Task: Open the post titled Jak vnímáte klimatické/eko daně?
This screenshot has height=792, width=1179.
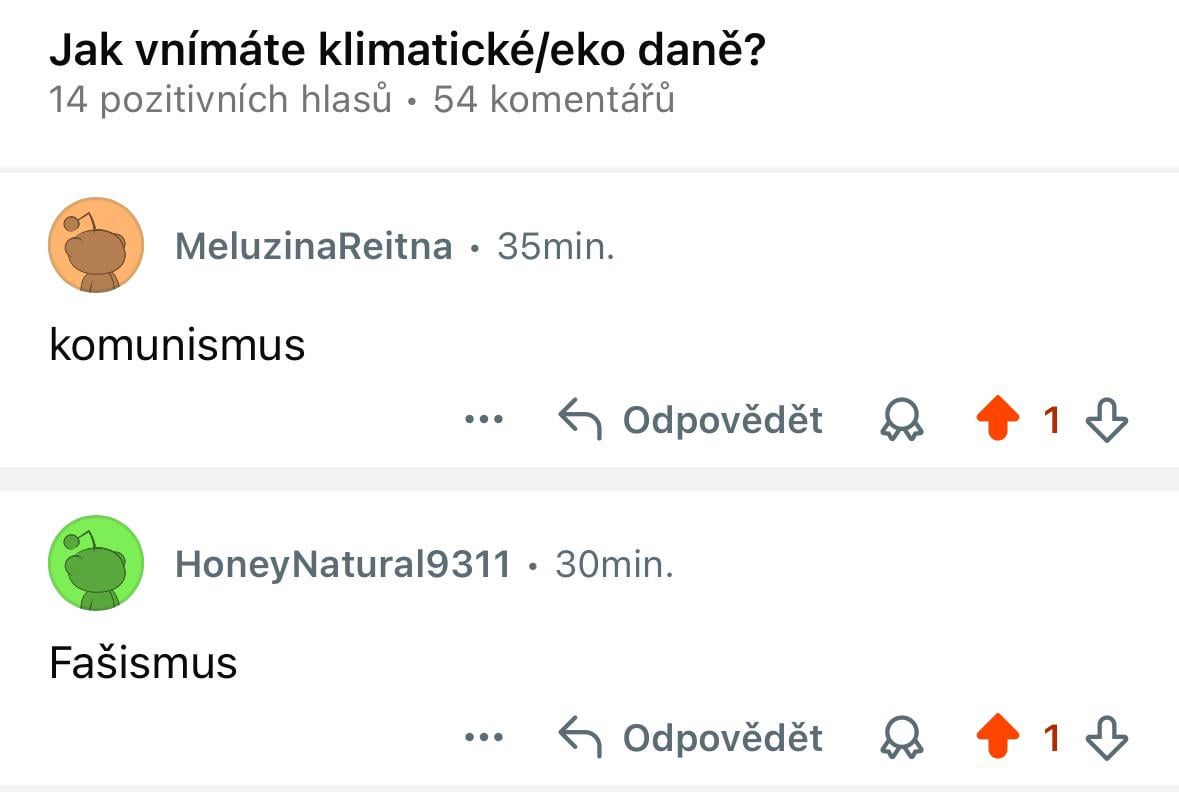Action: [x=410, y=45]
